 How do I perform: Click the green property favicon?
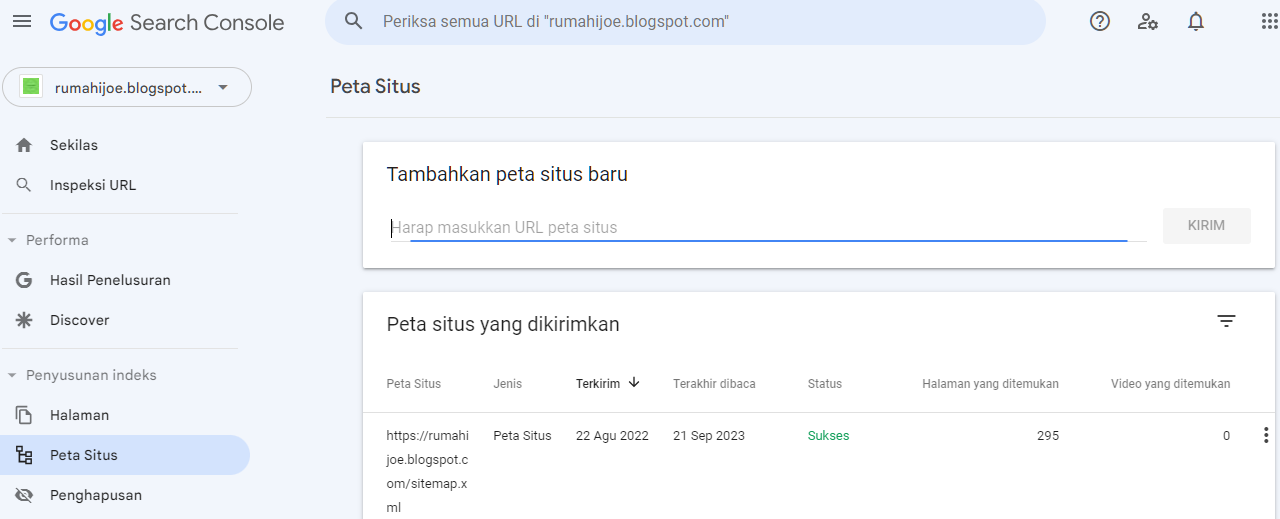click(x=31, y=87)
